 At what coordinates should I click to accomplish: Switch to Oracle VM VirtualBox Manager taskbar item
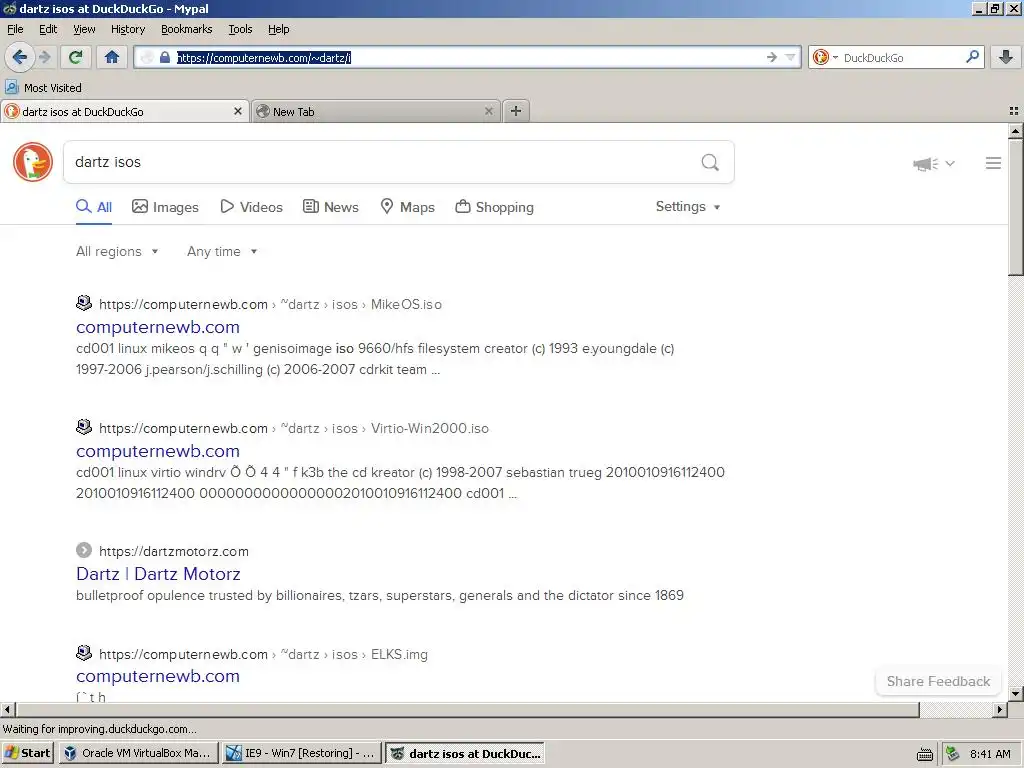coord(138,753)
